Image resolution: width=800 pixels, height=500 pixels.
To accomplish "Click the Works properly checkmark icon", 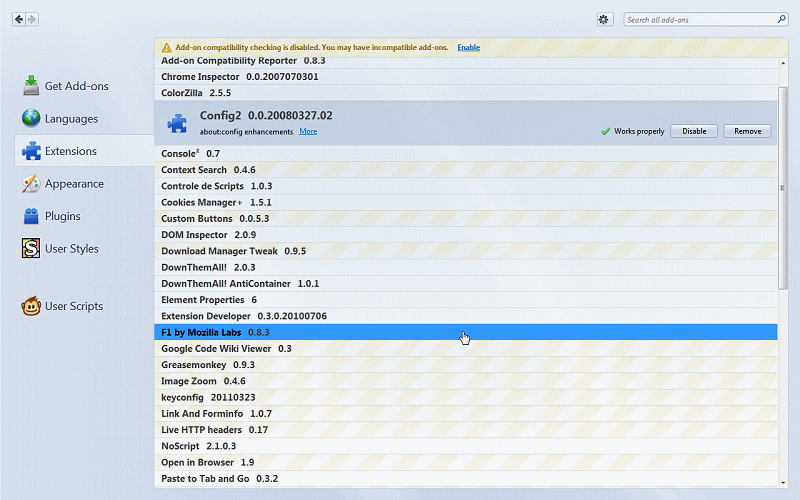I will (606, 132).
